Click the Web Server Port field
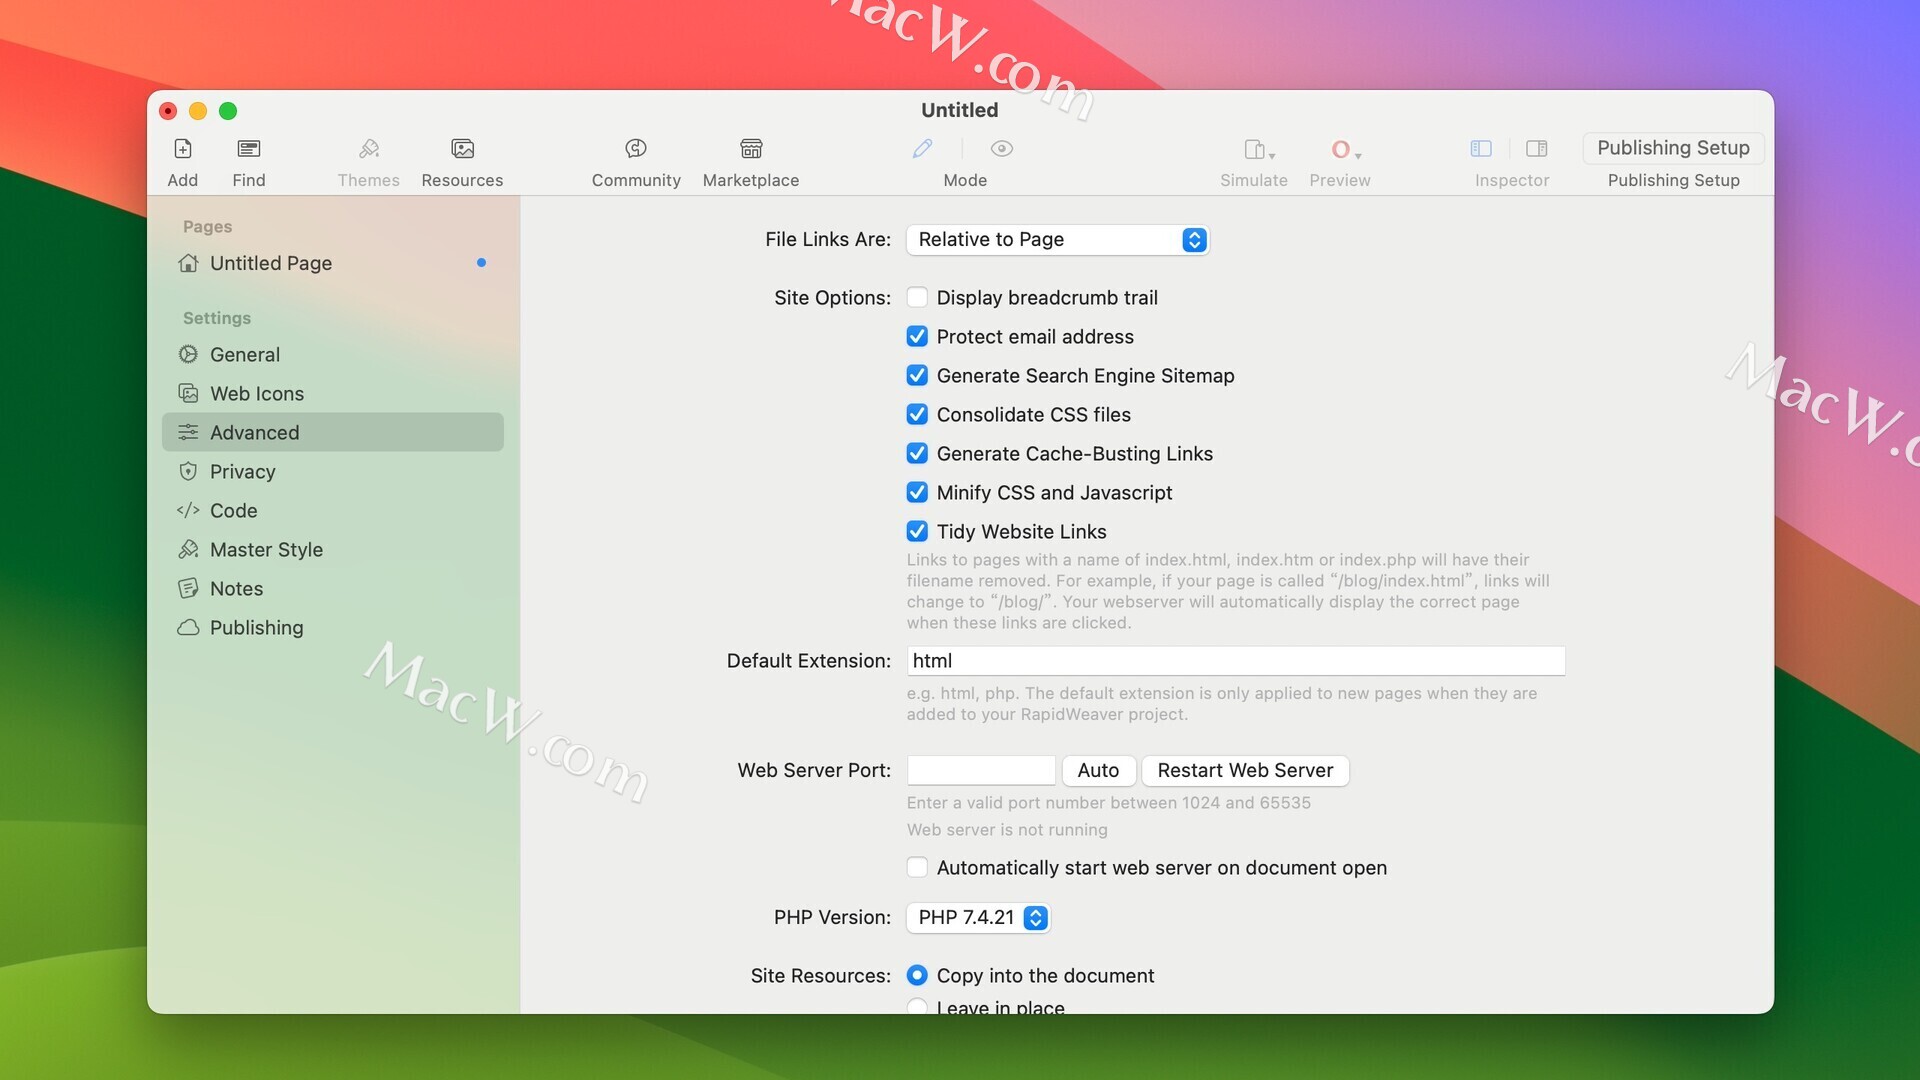Screen dimensions: 1920x1080 click(x=981, y=770)
